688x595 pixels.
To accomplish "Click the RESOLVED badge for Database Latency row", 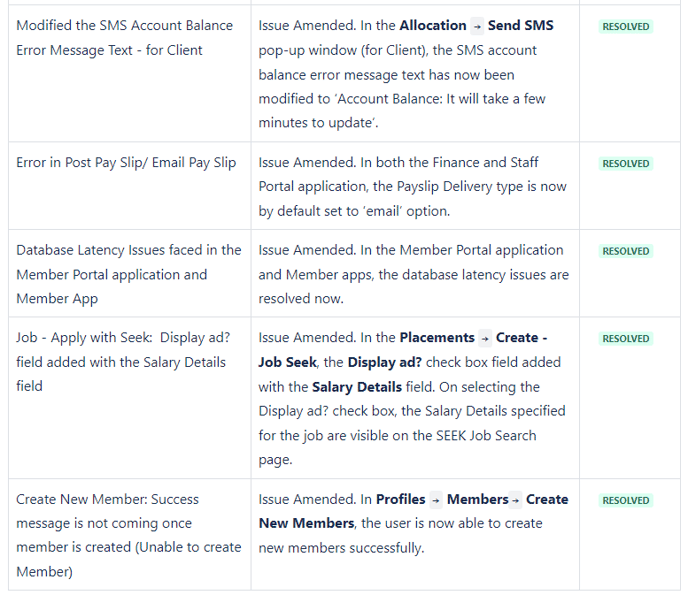I will [x=626, y=251].
